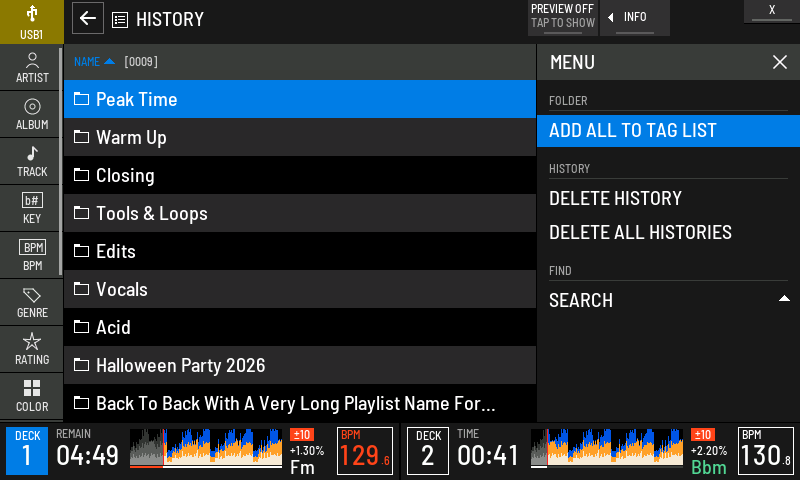Viewport: 800px width, 480px height.
Task: Click the Tools & Loops folder icon
Action: tap(81, 213)
